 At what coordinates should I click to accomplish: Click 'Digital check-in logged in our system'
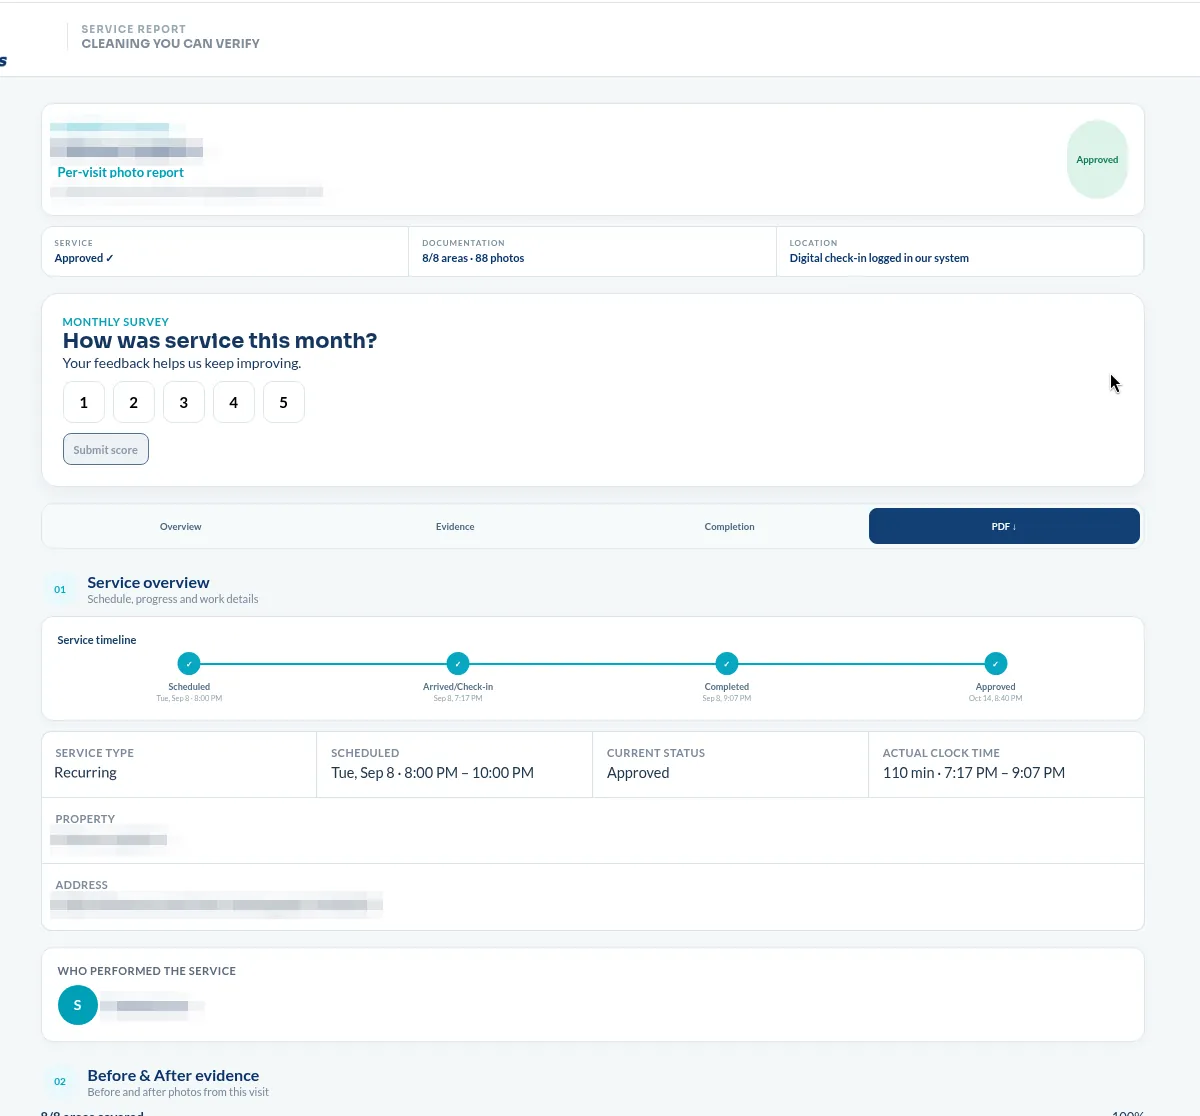point(879,258)
